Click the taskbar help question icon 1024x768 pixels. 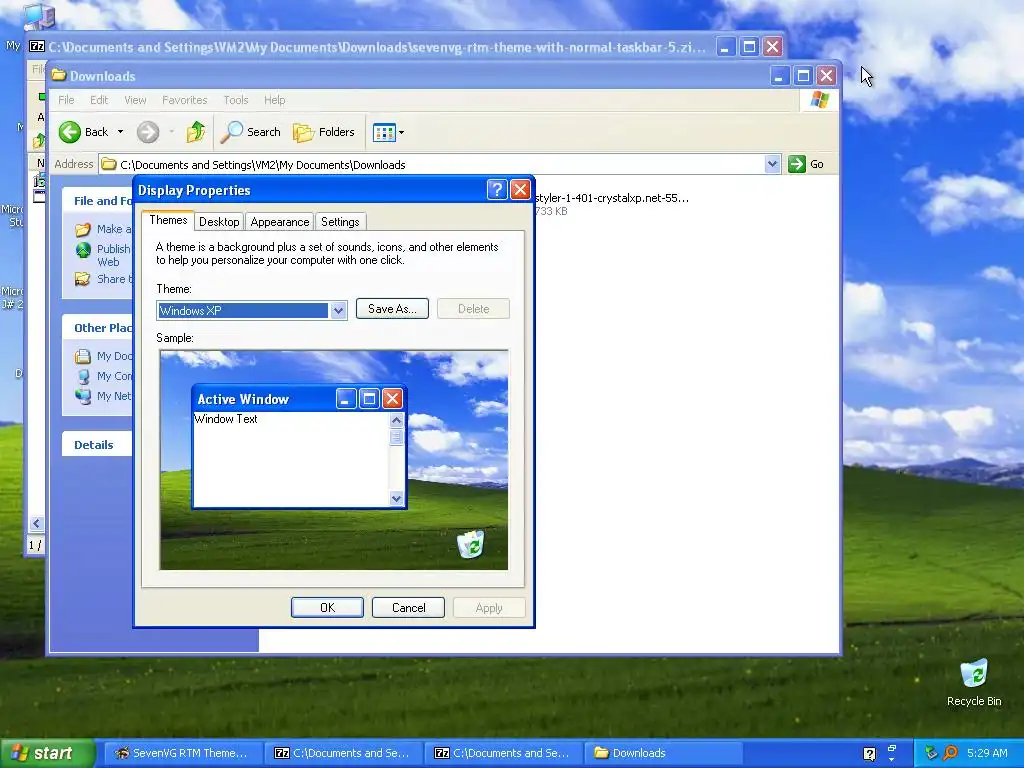tap(869, 754)
